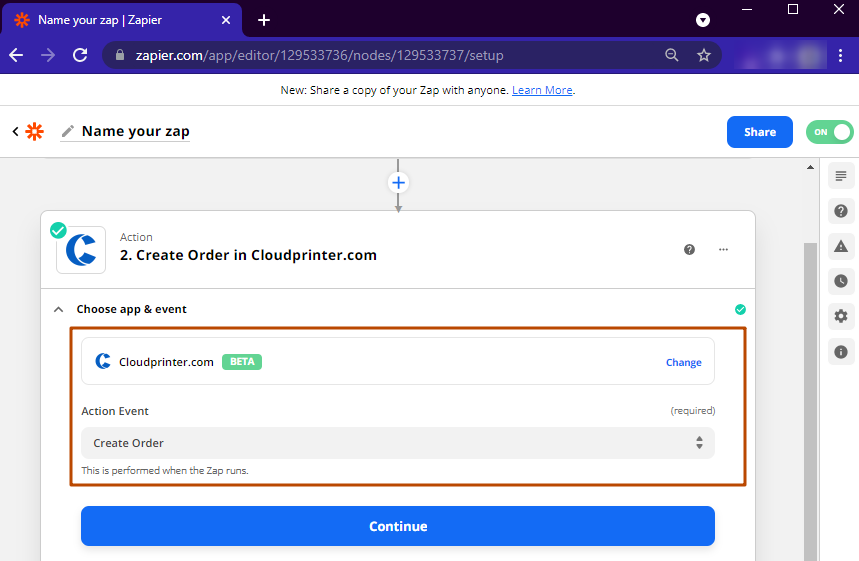Click the Action Event label
Viewport: 859px width, 561px height.
(x=115, y=411)
